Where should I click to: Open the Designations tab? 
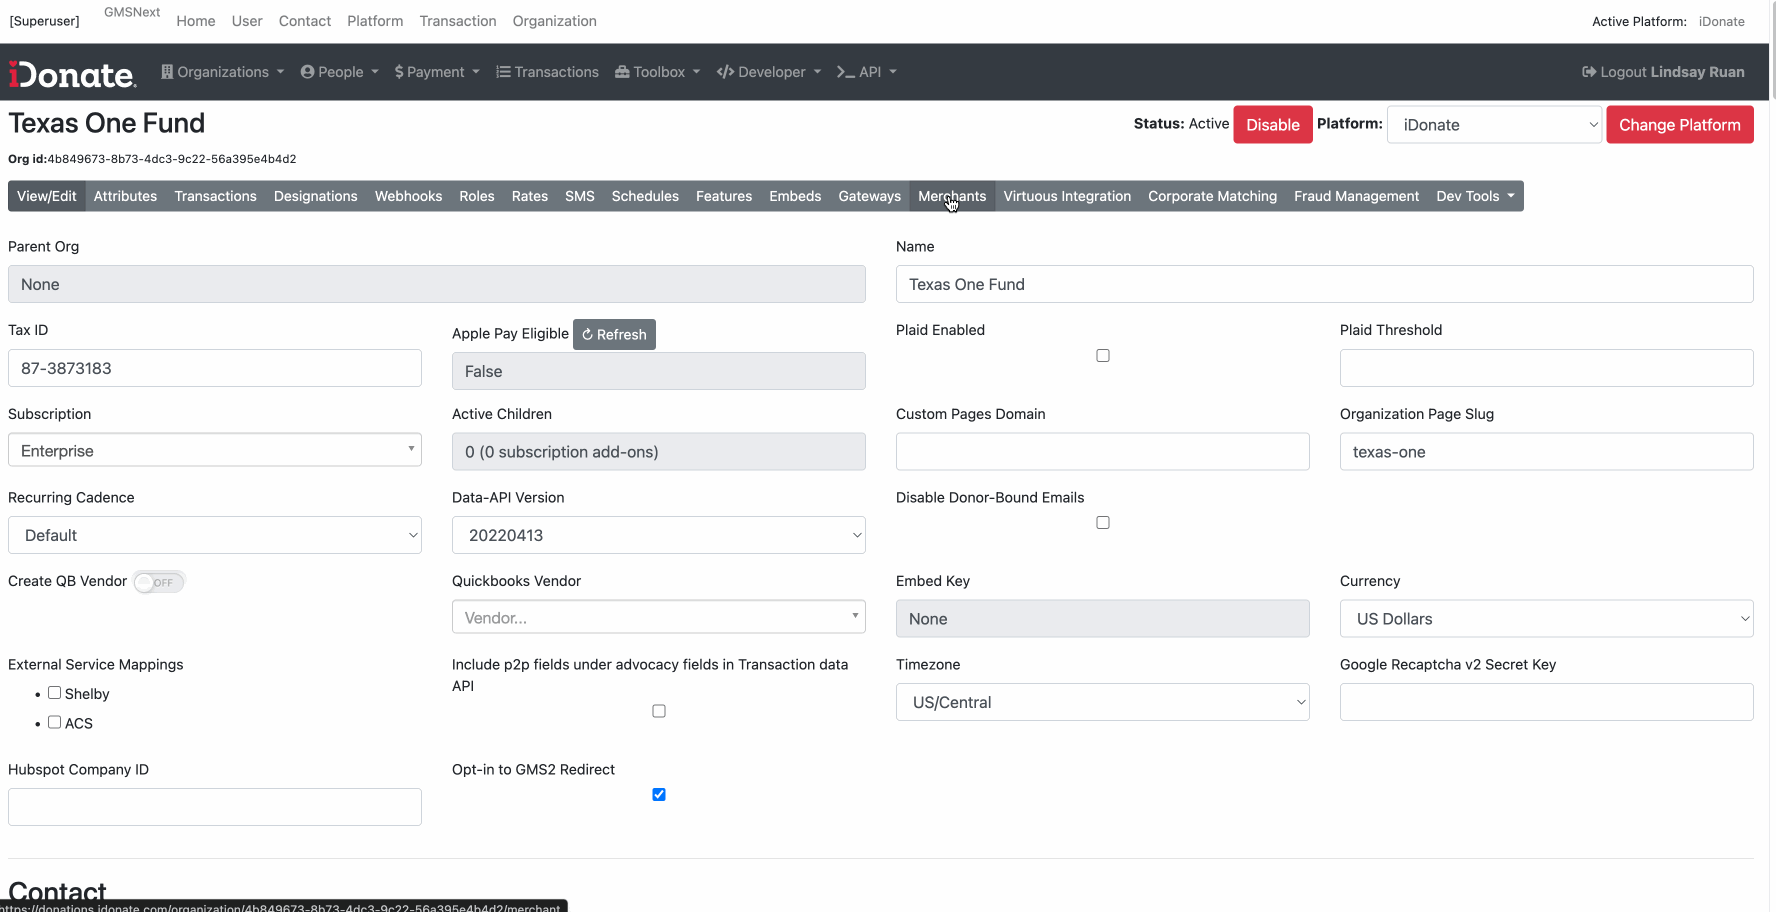pyautogui.click(x=316, y=196)
